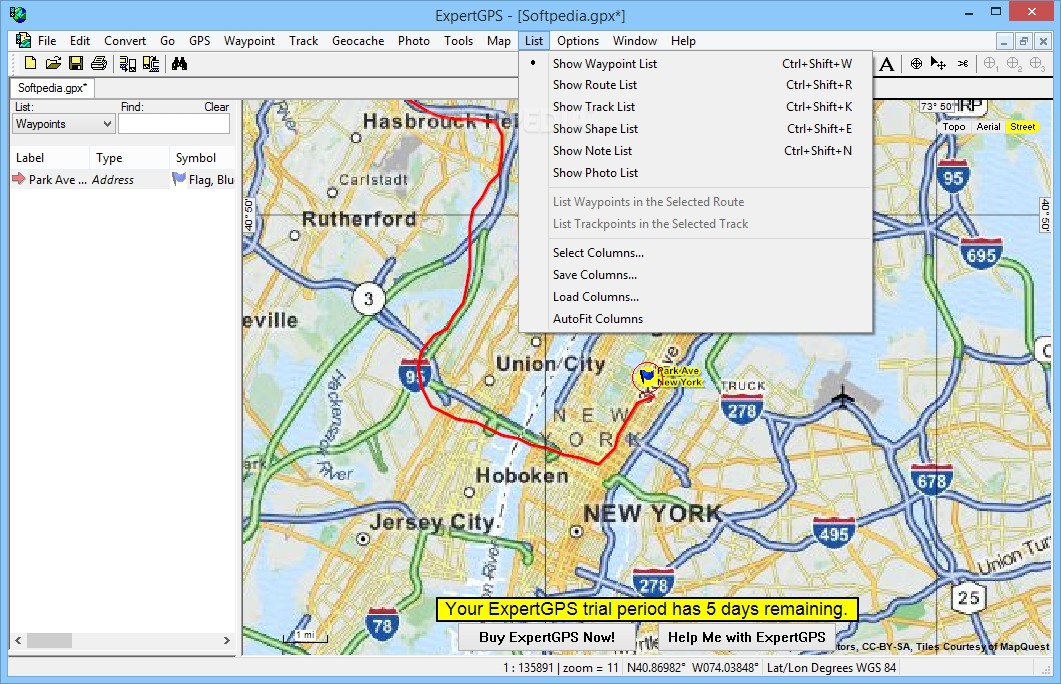The height and width of the screenshot is (684, 1061).
Task: Click the Lat/Lon Degrees WGS 84 status entry
Action: [831, 668]
